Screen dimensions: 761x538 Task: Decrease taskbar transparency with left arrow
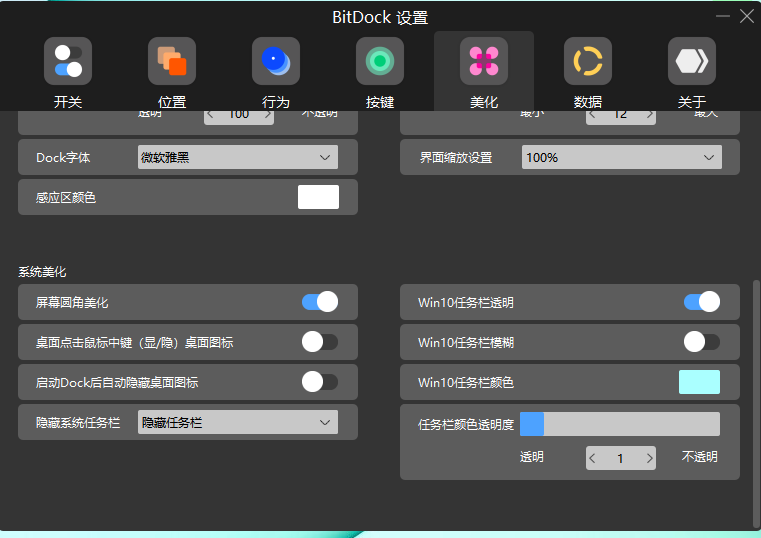point(592,458)
